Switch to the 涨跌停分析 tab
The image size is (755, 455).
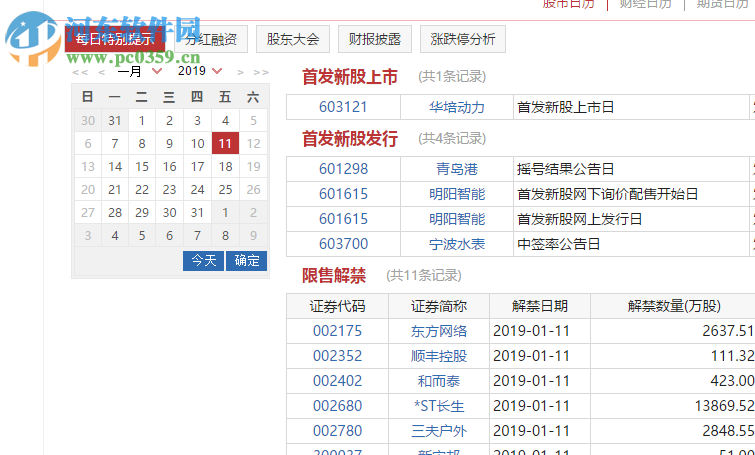point(463,39)
